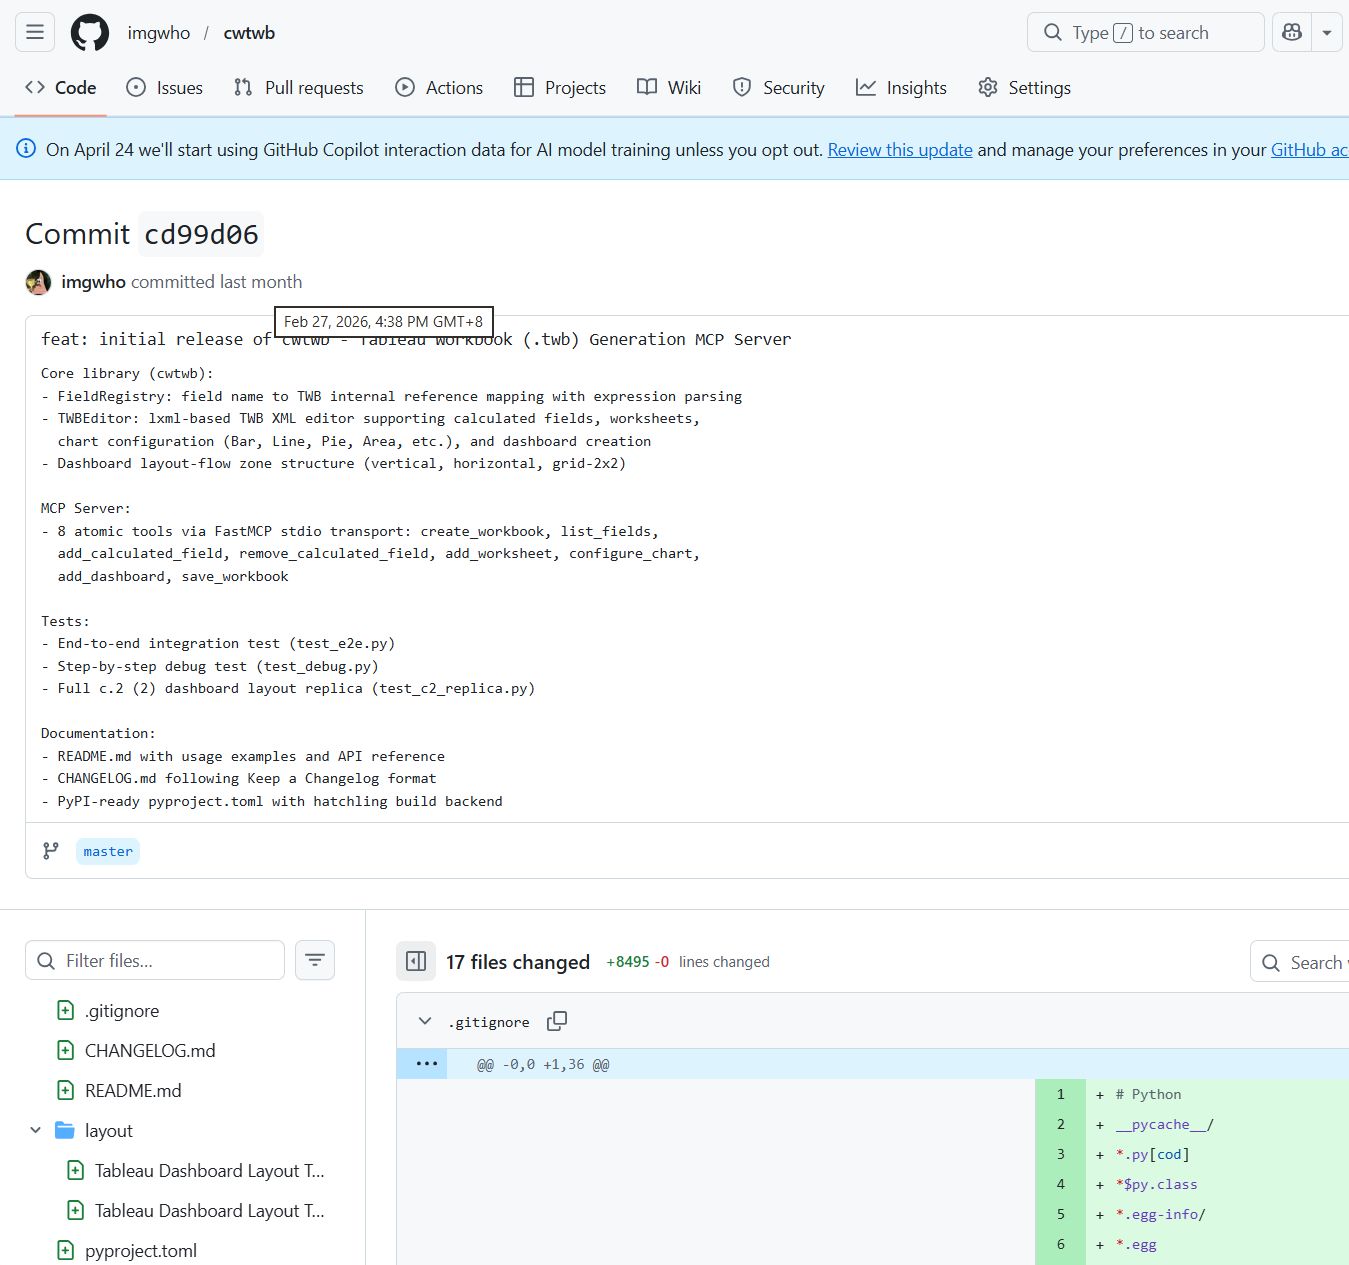Viewport: 1349px width, 1265px height.
Task: Open the hamburger navigation menu
Action: 35,32
